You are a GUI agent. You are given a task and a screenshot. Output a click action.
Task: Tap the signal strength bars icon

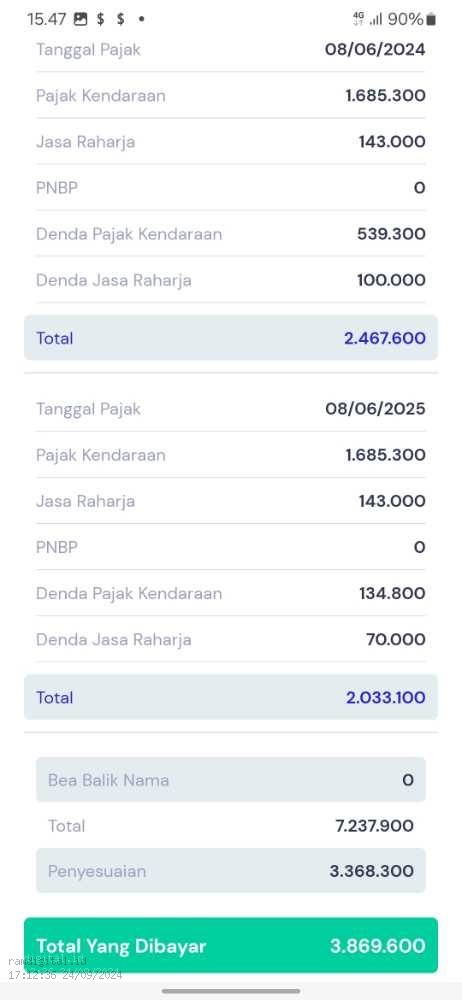coord(376,20)
